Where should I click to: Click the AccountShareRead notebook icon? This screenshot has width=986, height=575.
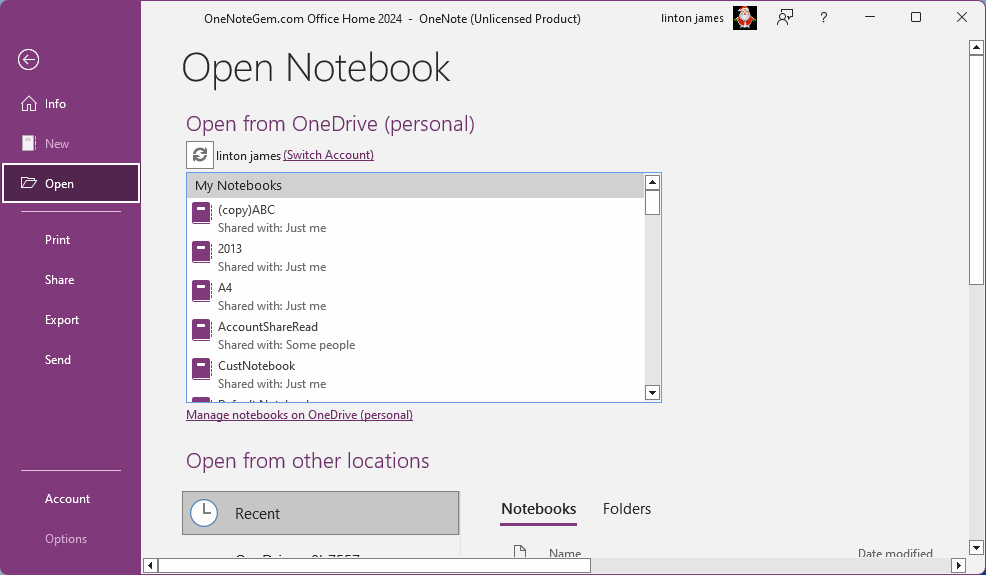click(x=201, y=330)
